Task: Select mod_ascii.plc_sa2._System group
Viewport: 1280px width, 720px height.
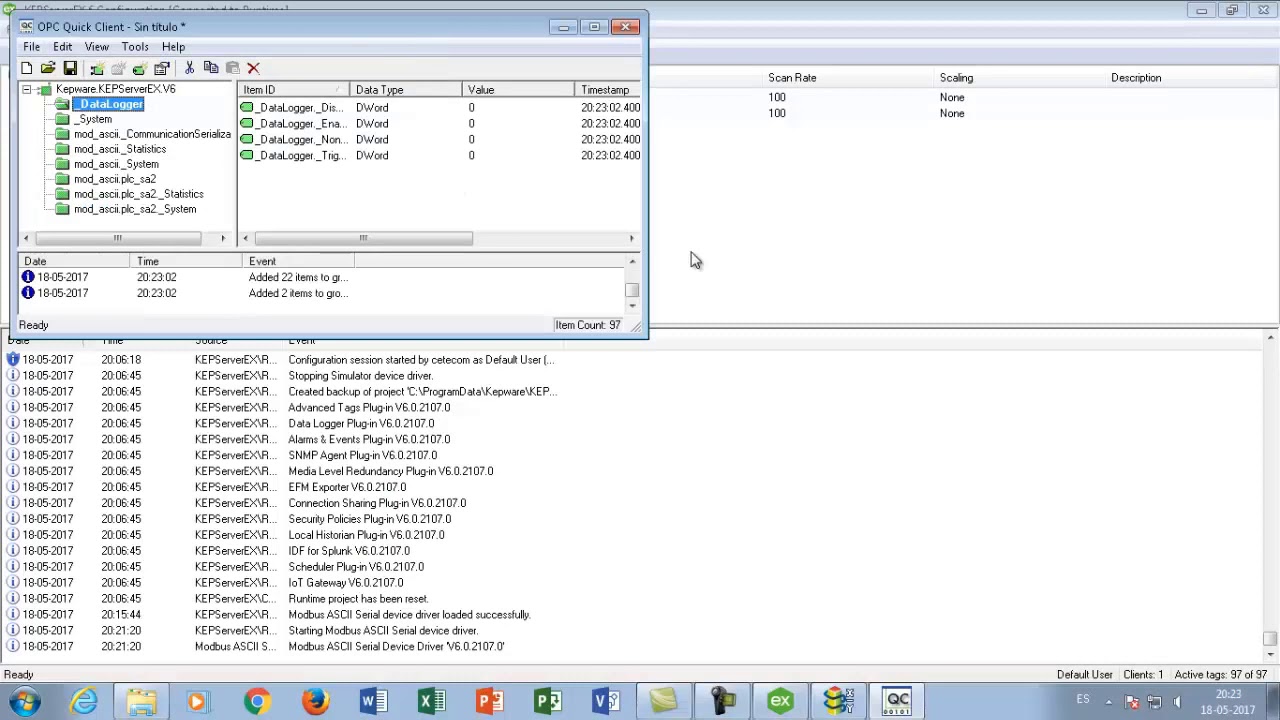Action: (135, 209)
